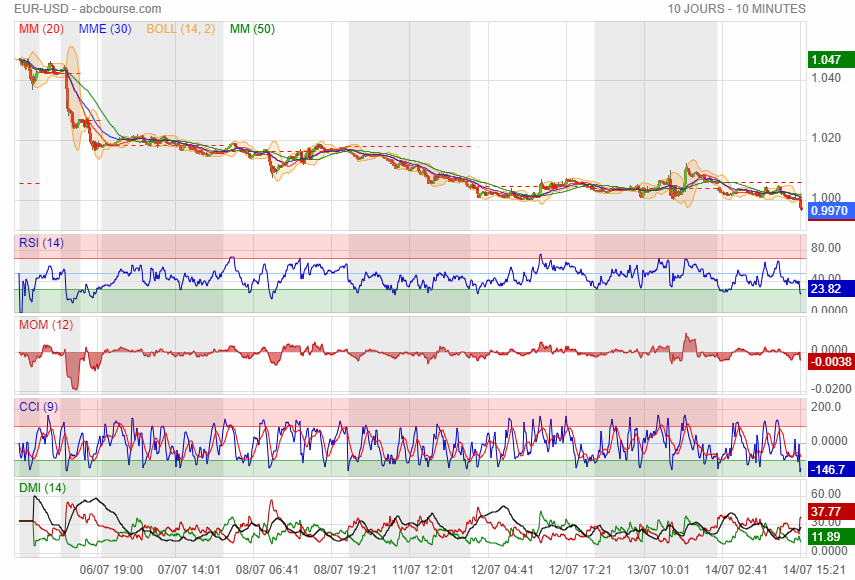This screenshot has height=580, width=855.
Task: Click the 06/07 19:00 time axis label
Action: point(111,570)
